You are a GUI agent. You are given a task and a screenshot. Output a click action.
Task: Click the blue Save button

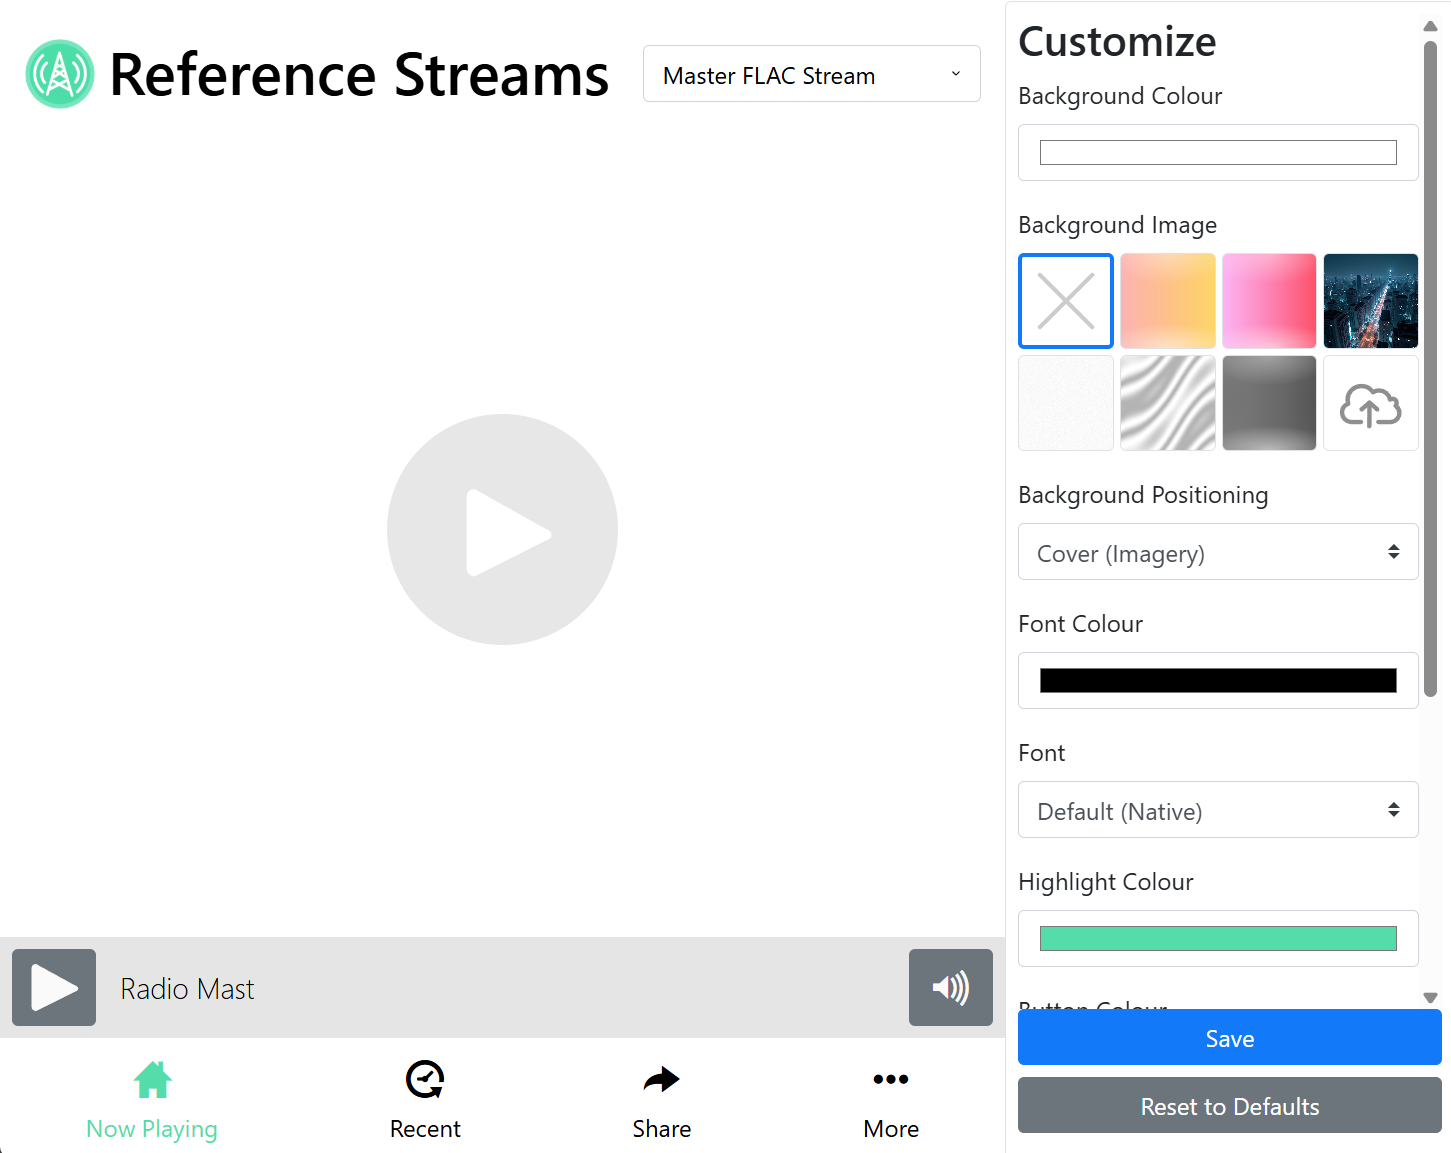pyautogui.click(x=1229, y=1038)
